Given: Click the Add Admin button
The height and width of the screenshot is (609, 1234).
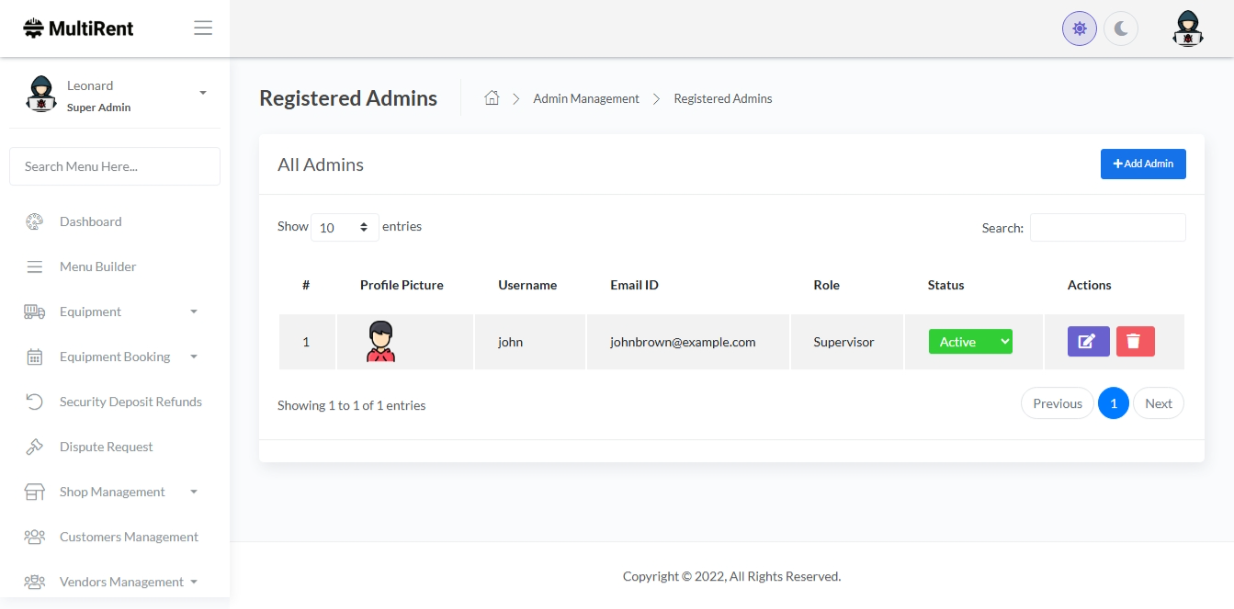Looking at the screenshot, I should click(1143, 164).
